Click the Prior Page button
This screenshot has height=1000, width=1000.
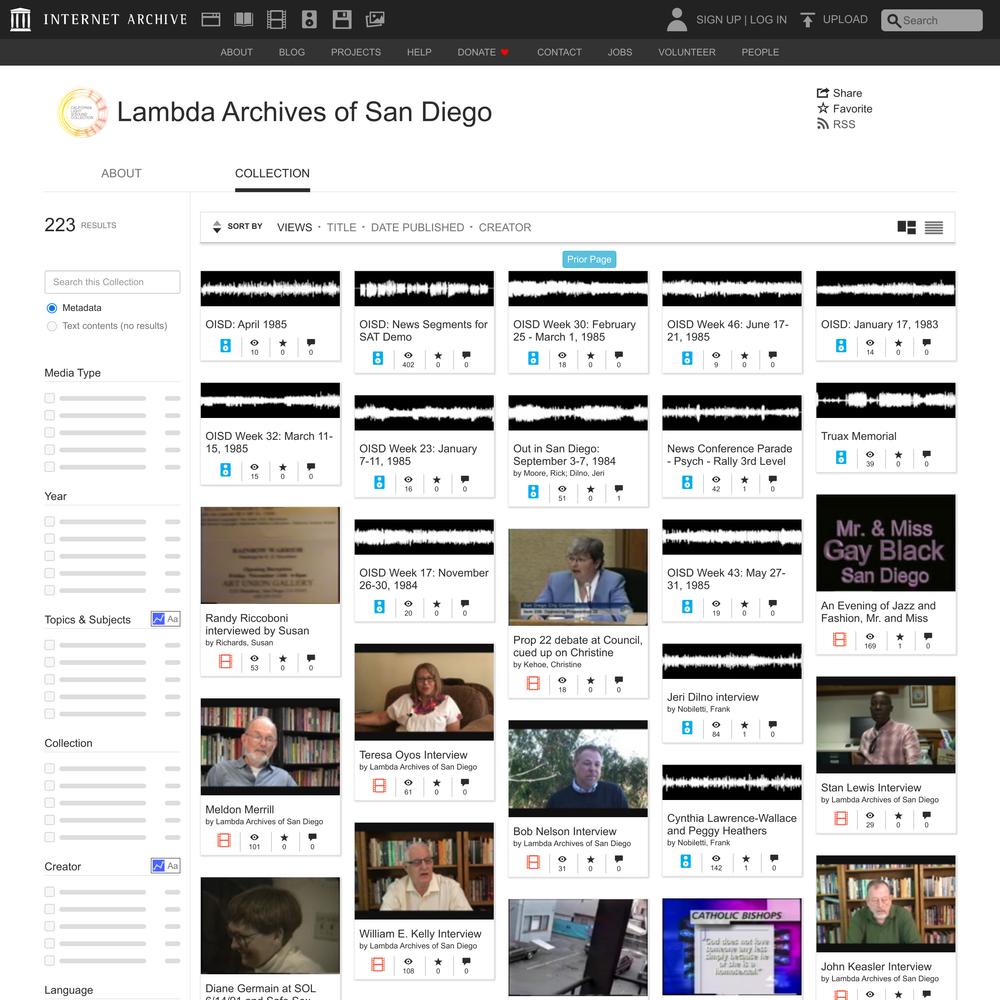[x=589, y=260]
